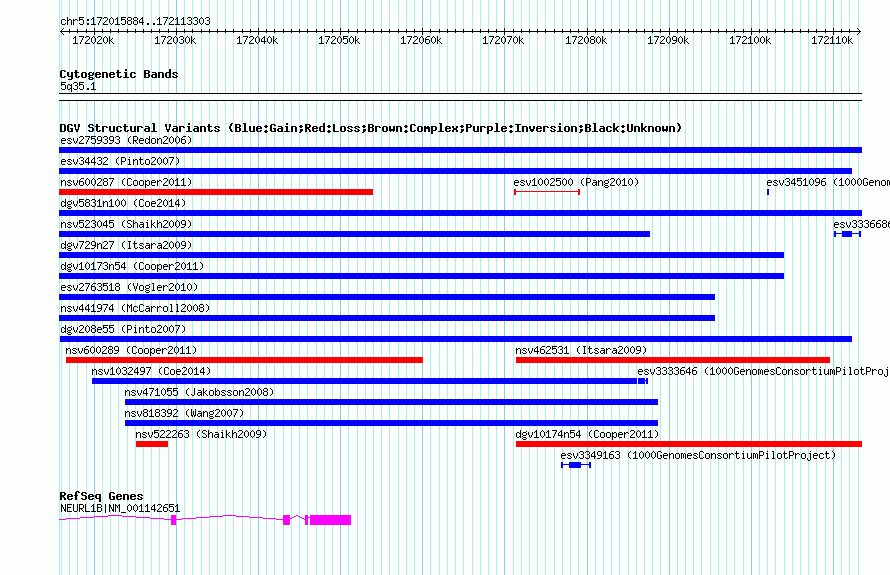The image size is (890, 575).
Task: Select the esv34432 (Pinto2007) blue bar
Action: click(x=455, y=171)
